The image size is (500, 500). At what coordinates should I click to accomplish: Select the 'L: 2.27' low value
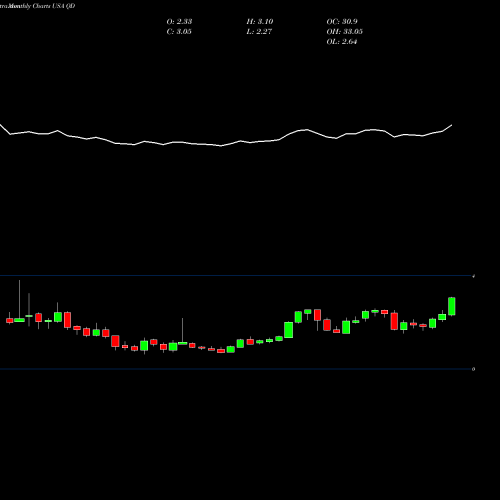click(x=259, y=31)
